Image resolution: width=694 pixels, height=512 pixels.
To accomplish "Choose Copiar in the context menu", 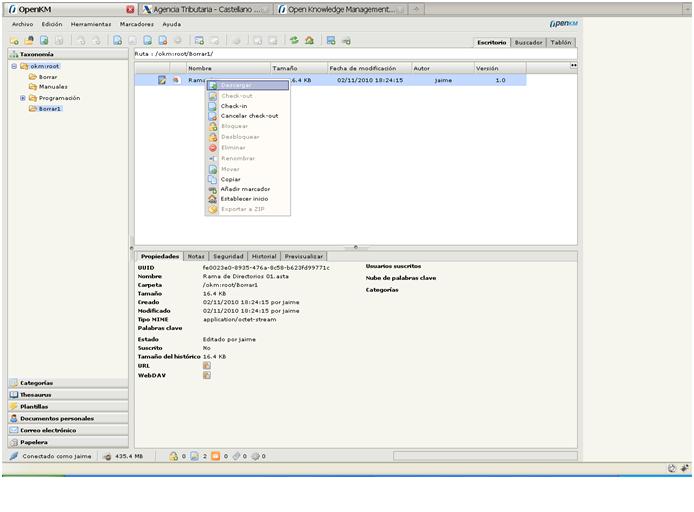I will pos(248,179).
